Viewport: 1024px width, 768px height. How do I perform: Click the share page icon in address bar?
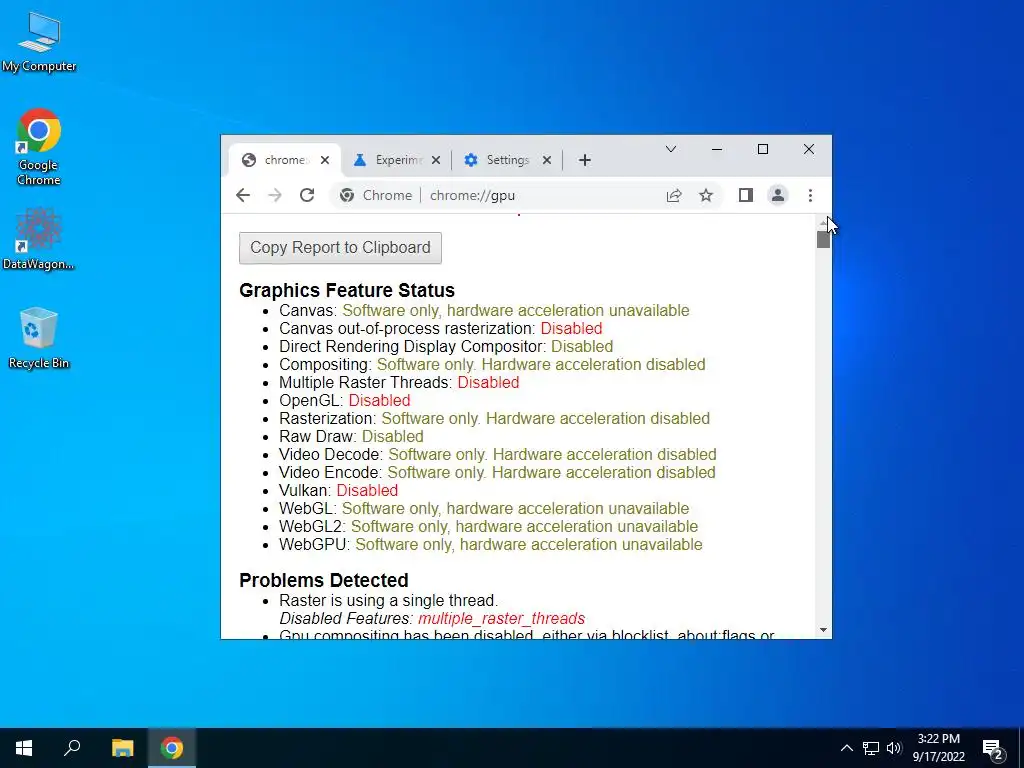point(674,195)
